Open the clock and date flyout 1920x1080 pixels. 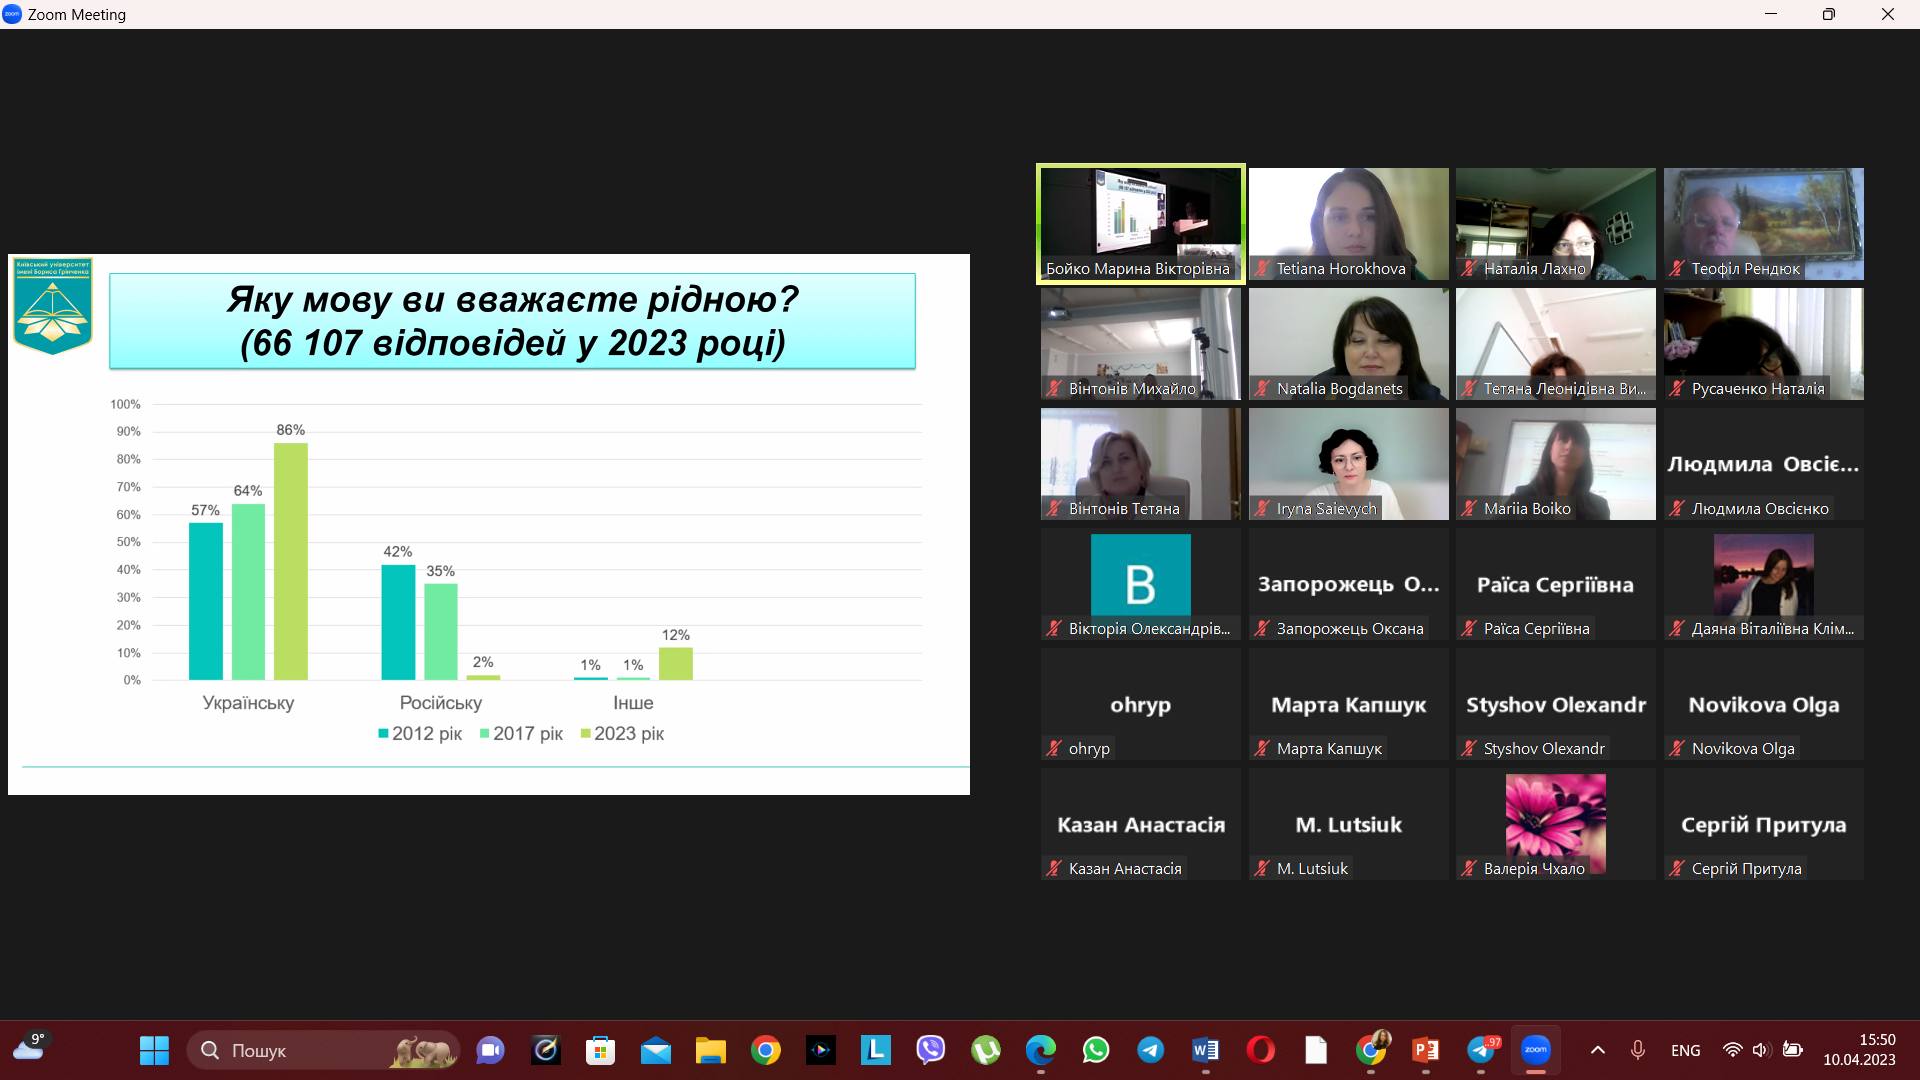coord(1858,1050)
